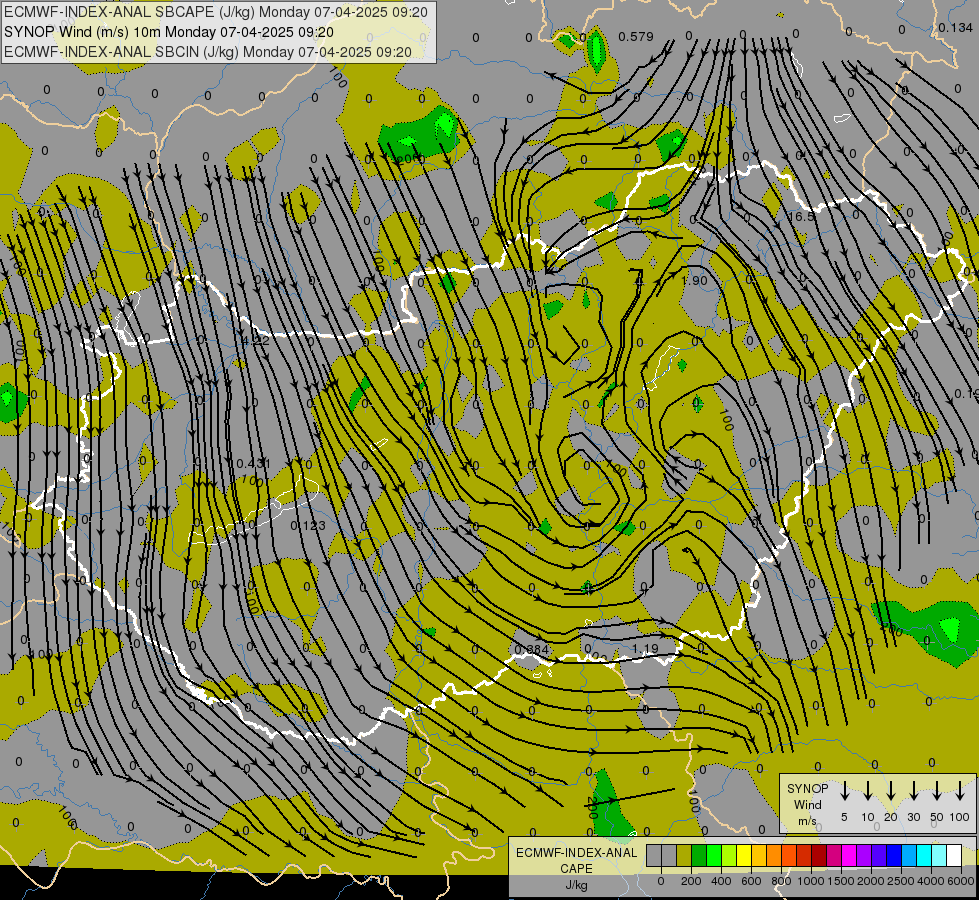Pick the dark green swatch in CAPE legend
The height and width of the screenshot is (900, 979).
point(699,855)
